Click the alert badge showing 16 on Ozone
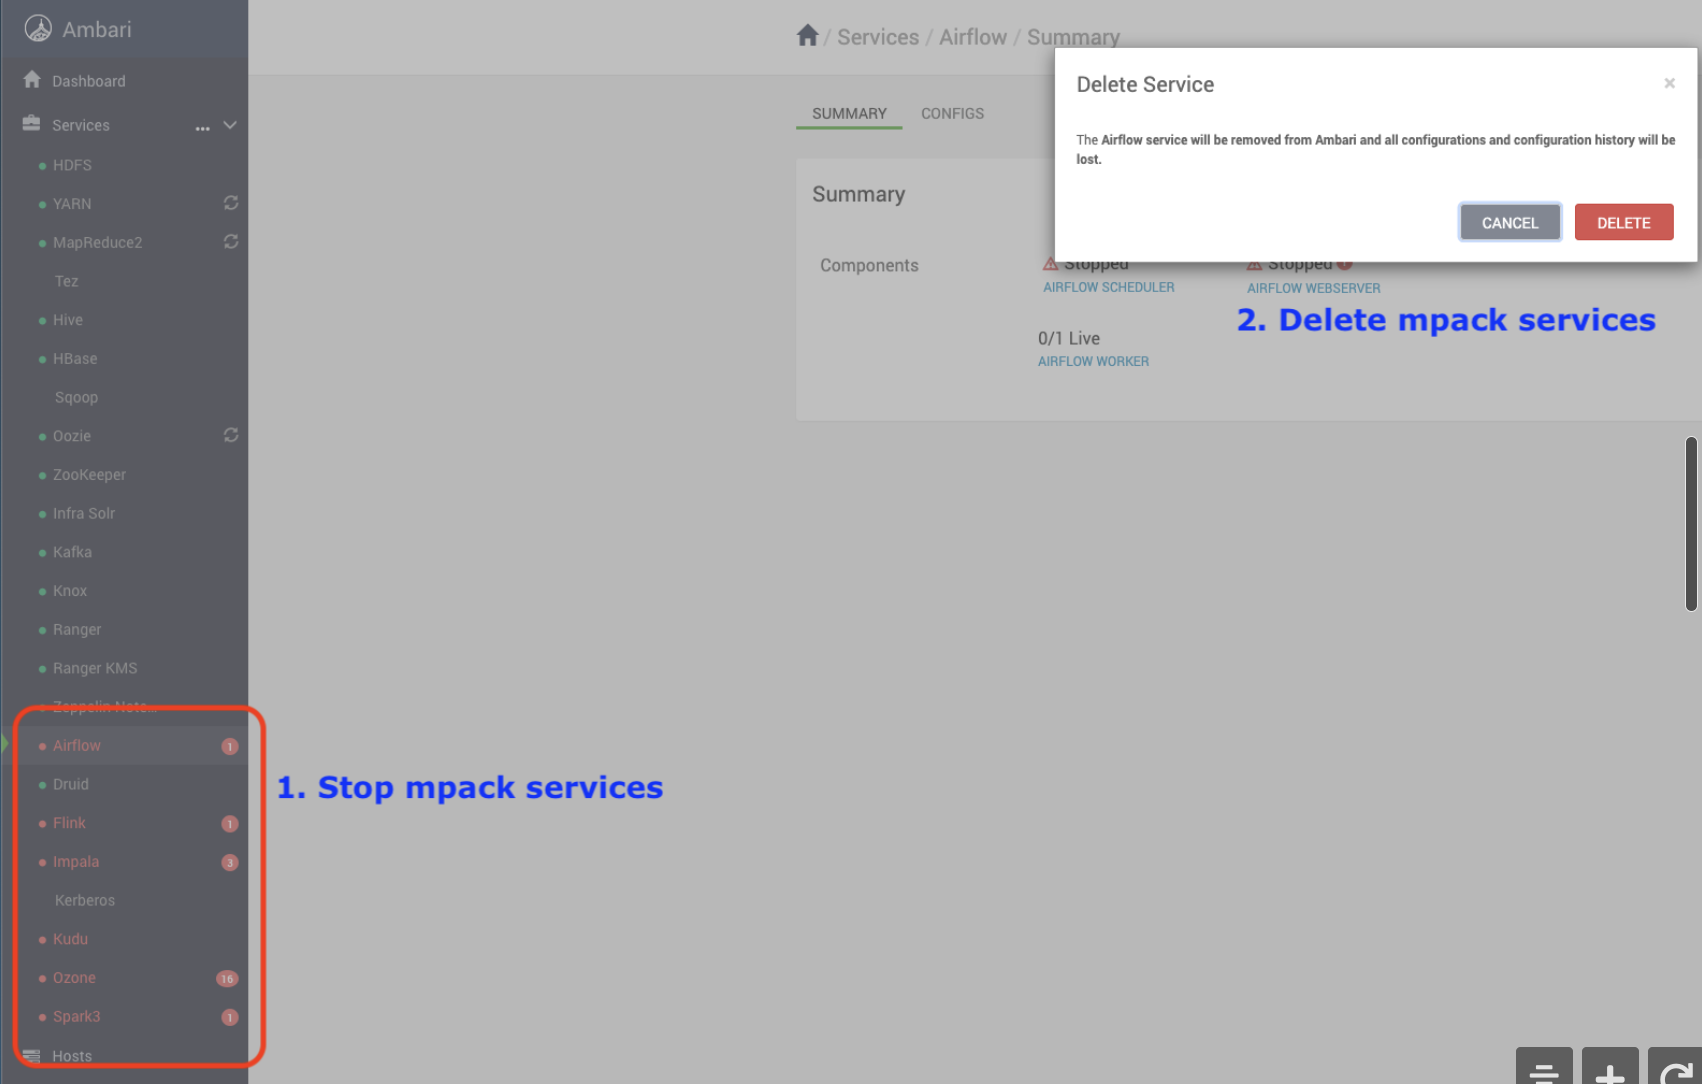 [x=227, y=978]
